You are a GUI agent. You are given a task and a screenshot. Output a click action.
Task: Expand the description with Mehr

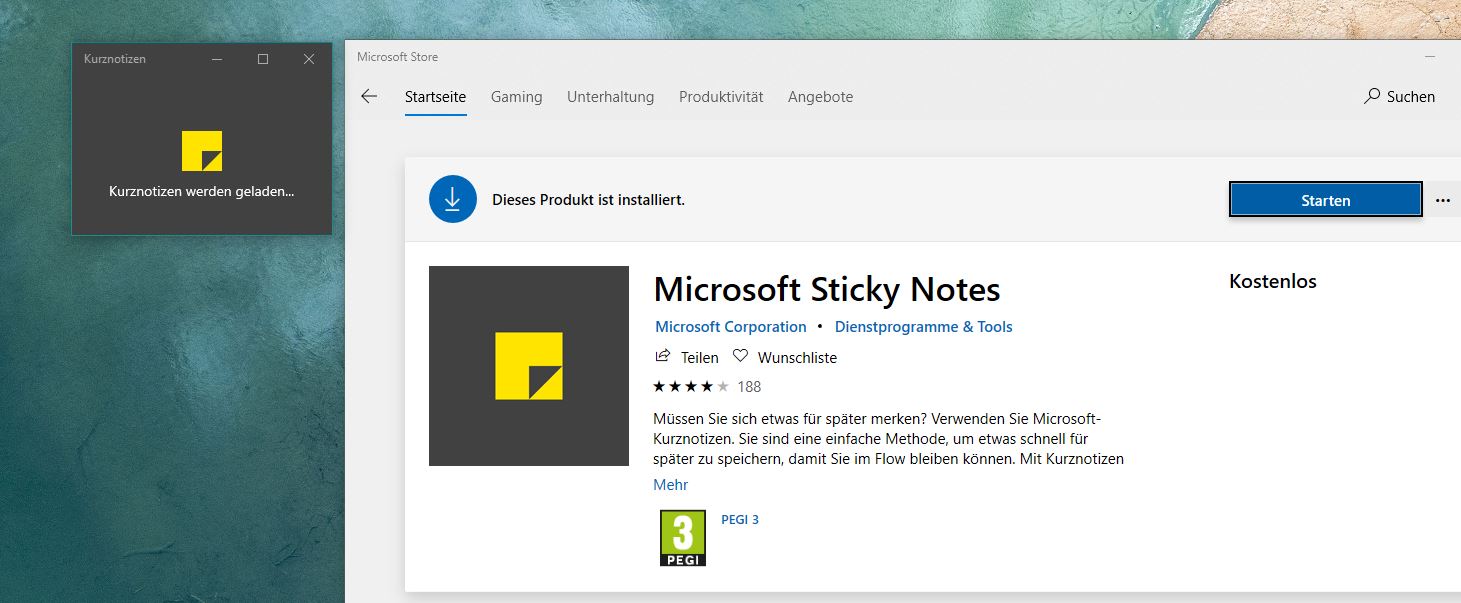670,485
